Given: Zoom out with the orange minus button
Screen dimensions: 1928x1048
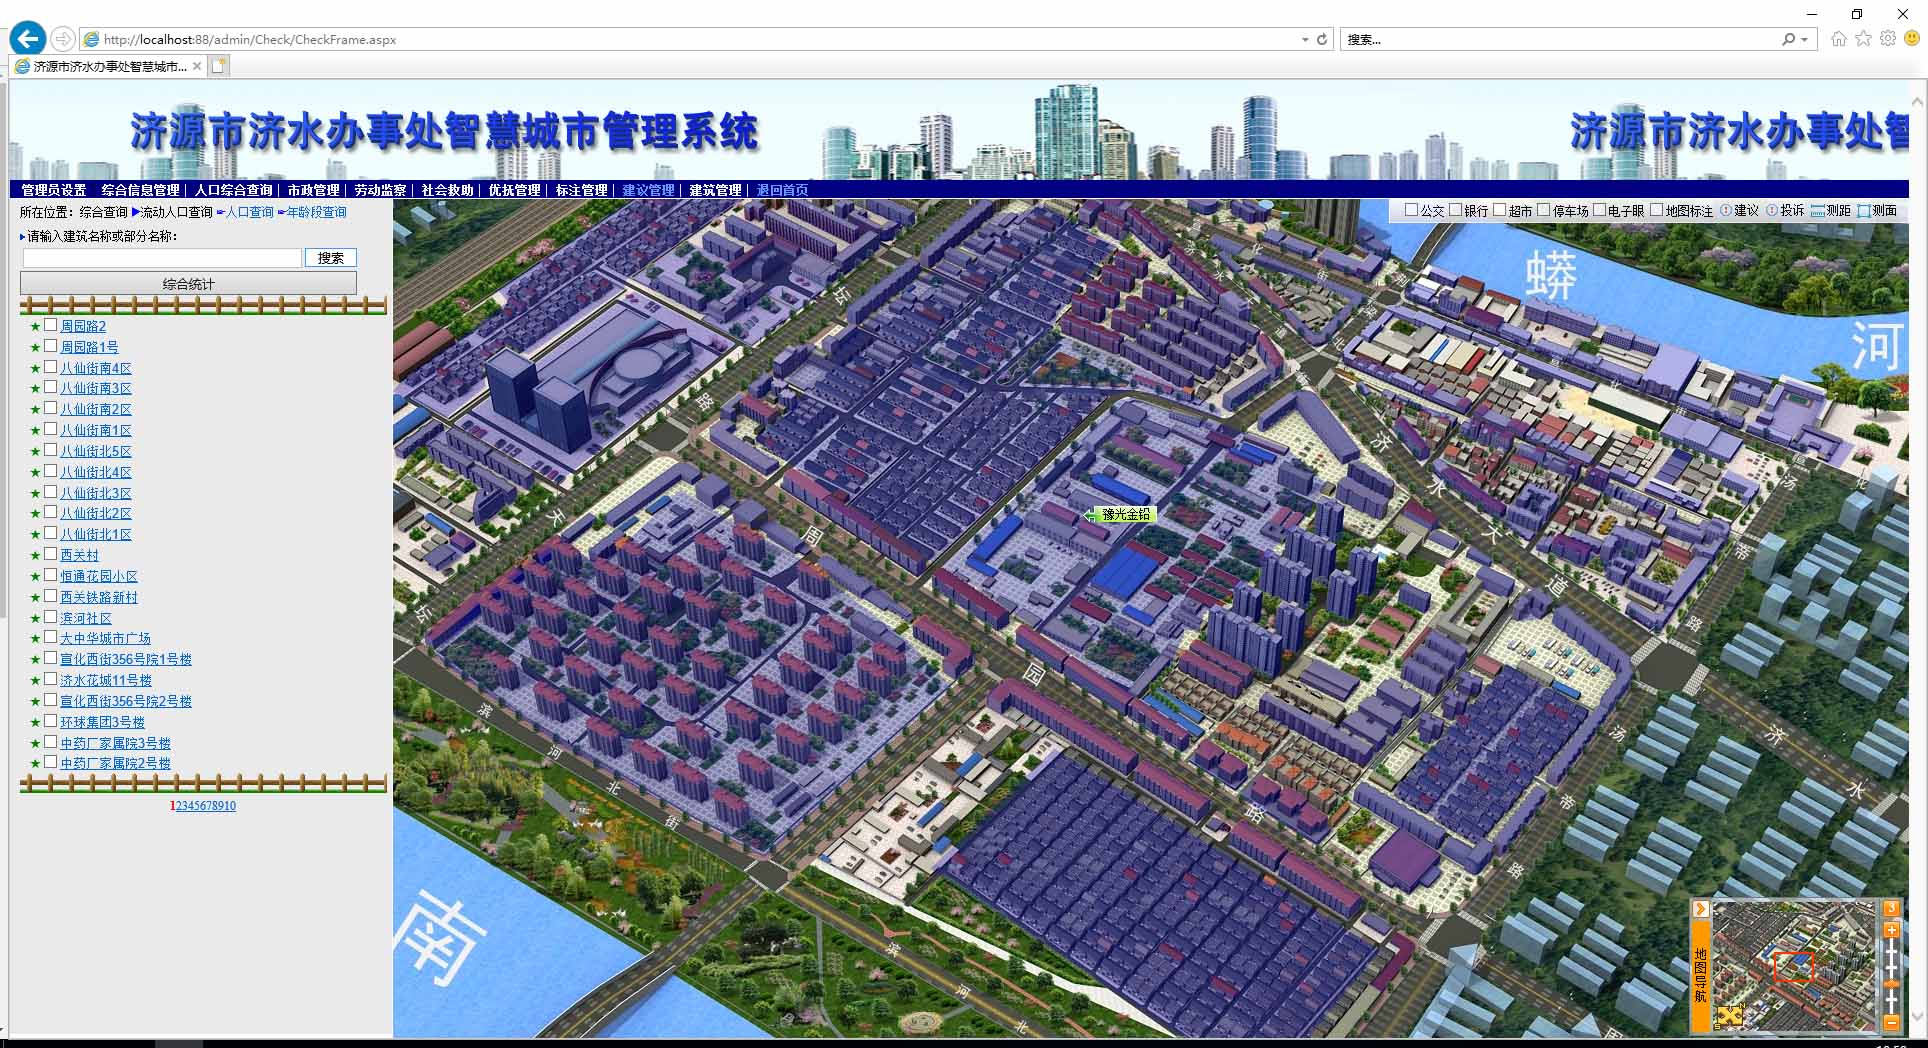Looking at the screenshot, I should coord(1891,1022).
